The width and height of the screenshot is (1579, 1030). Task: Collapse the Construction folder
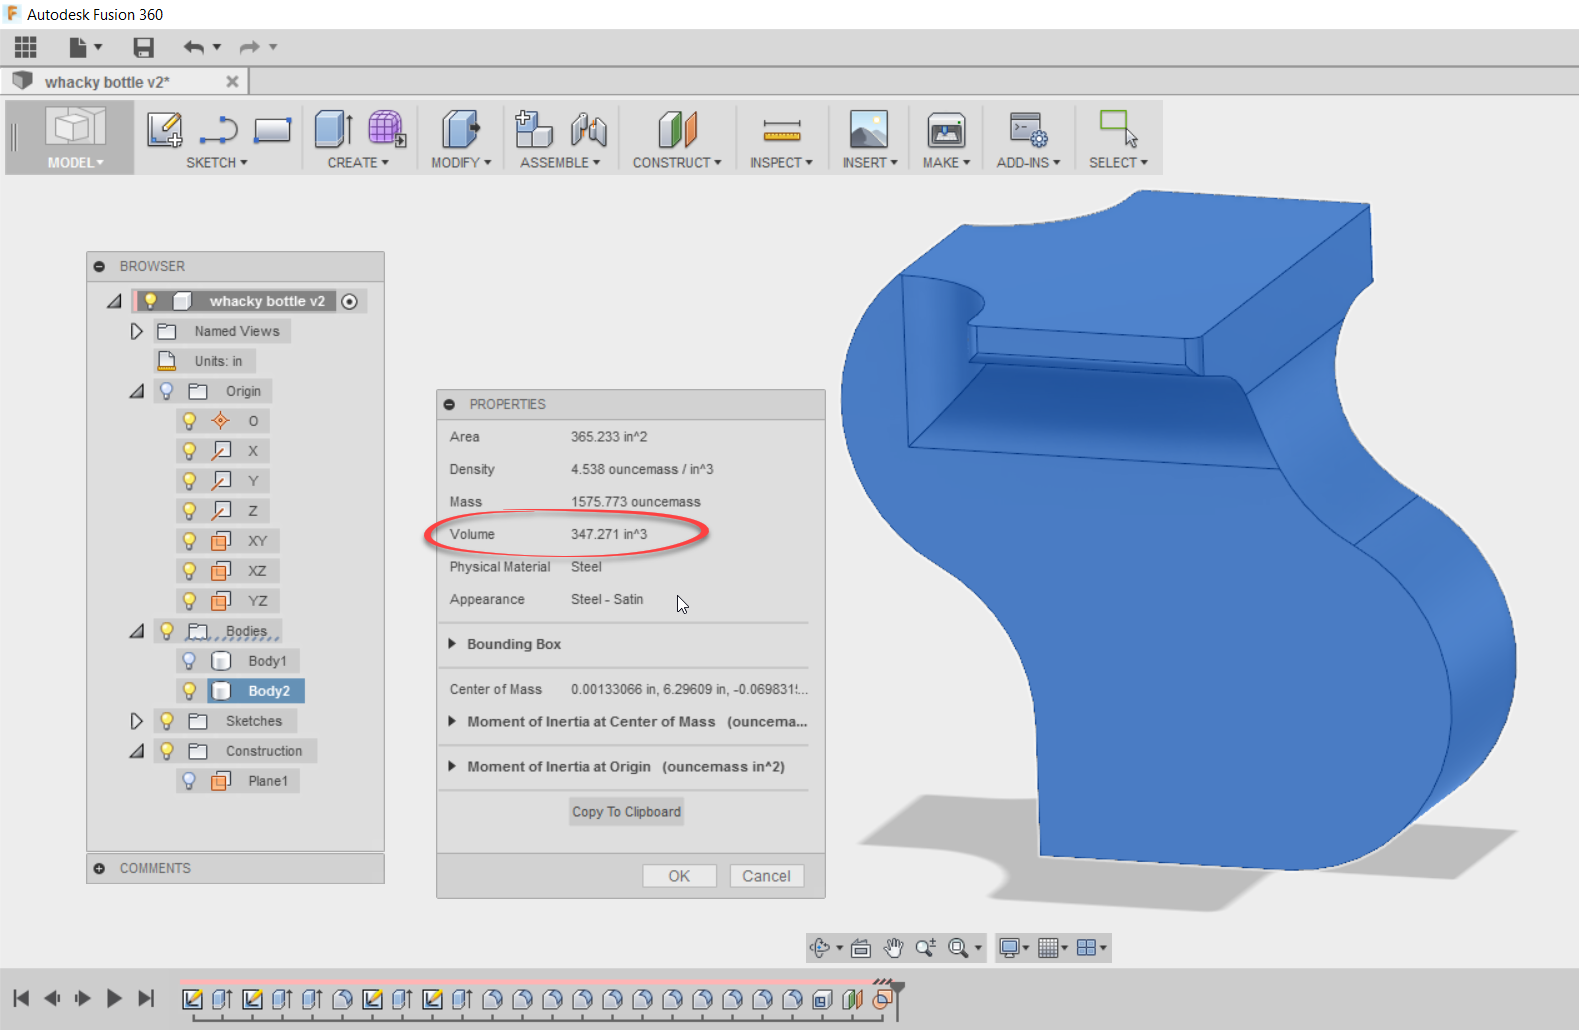(x=137, y=751)
